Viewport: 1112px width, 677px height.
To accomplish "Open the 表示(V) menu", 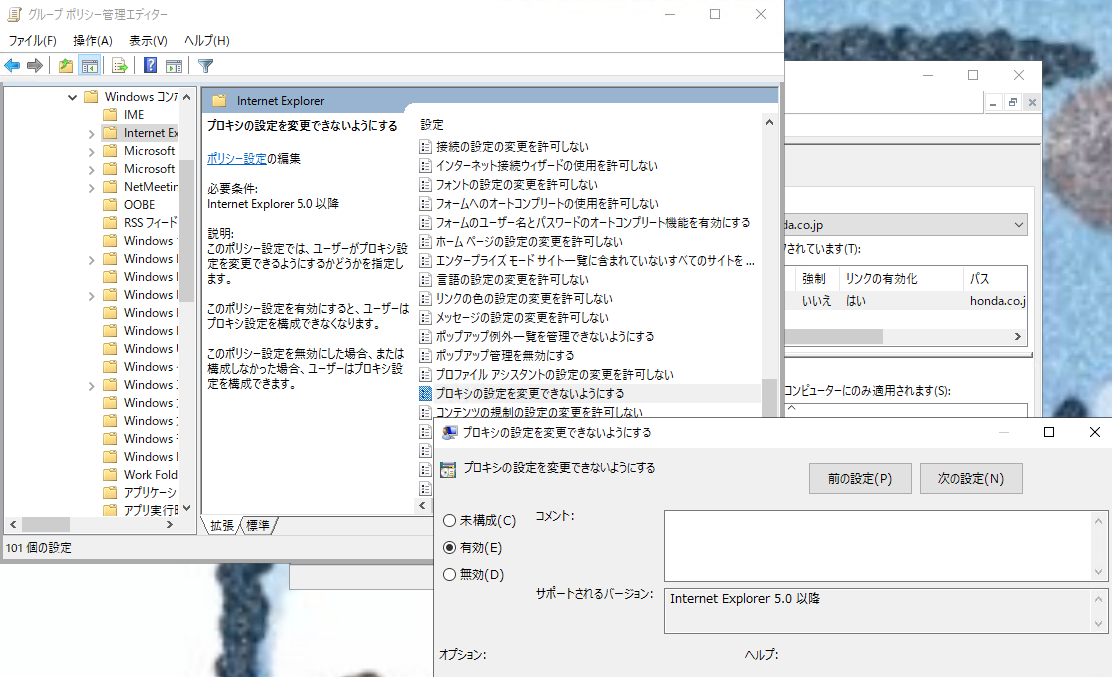I will tap(147, 40).
